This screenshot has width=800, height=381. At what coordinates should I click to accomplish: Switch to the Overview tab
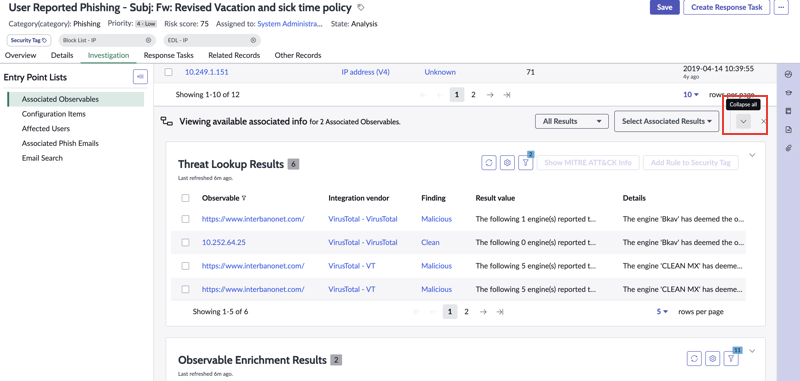click(20, 55)
